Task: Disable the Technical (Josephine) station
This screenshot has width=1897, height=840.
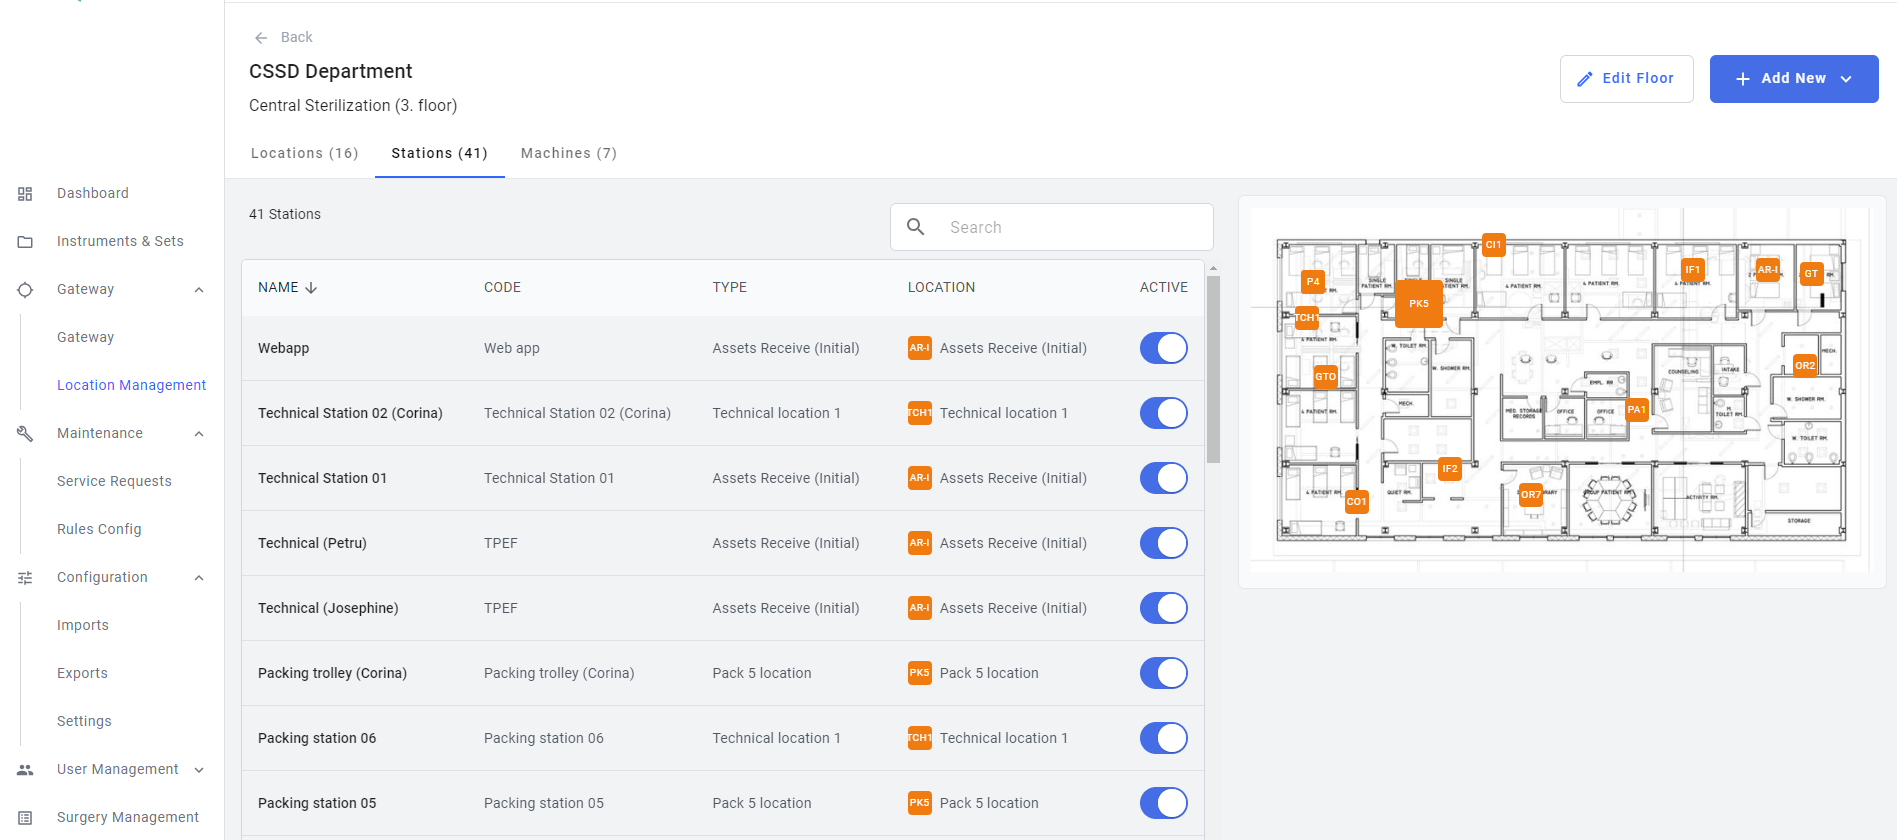Action: click(x=1164, y=608)
